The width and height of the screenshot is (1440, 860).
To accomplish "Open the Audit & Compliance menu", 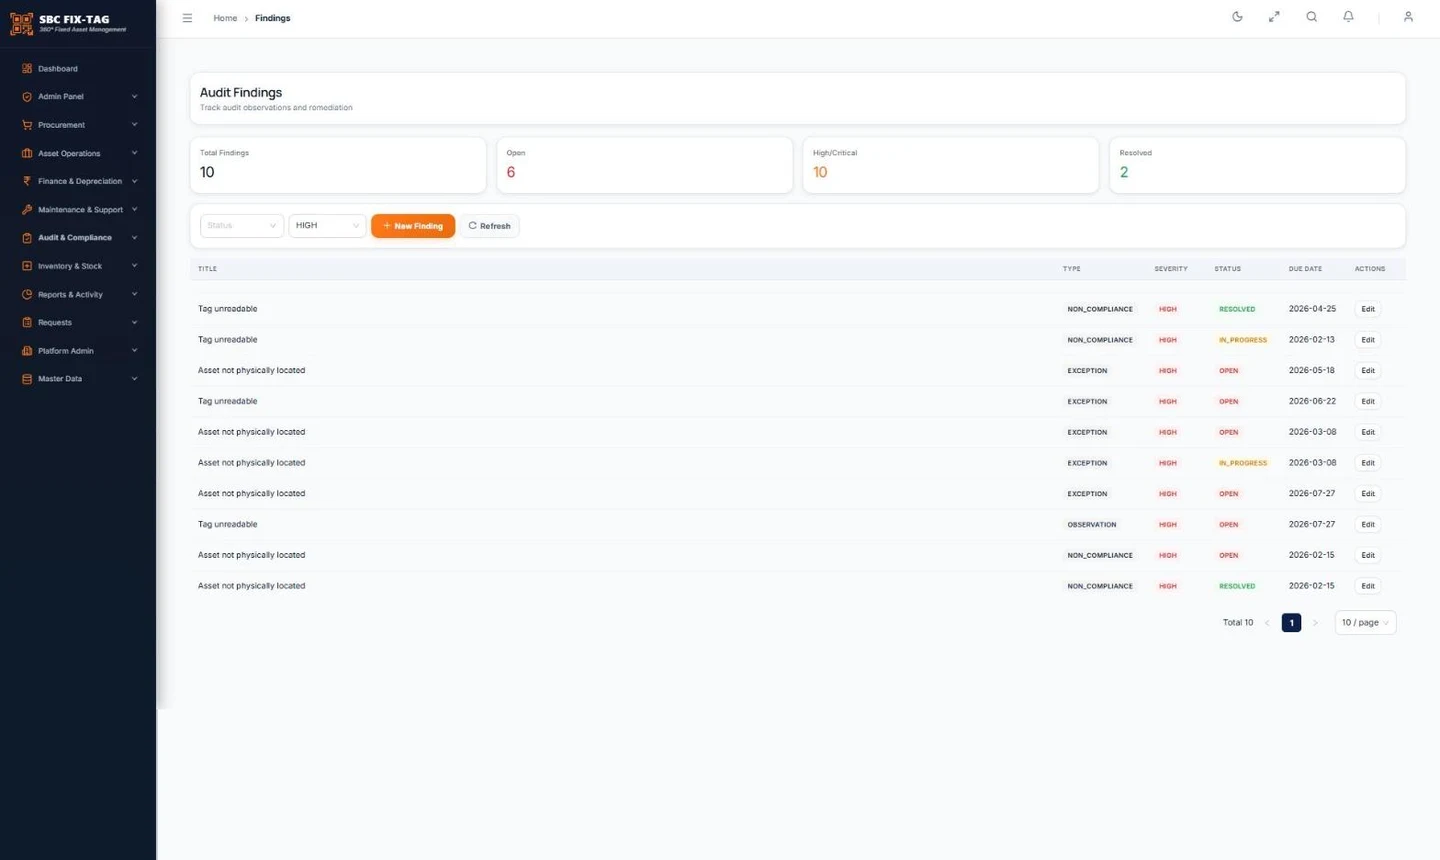I will pos(78,238).
